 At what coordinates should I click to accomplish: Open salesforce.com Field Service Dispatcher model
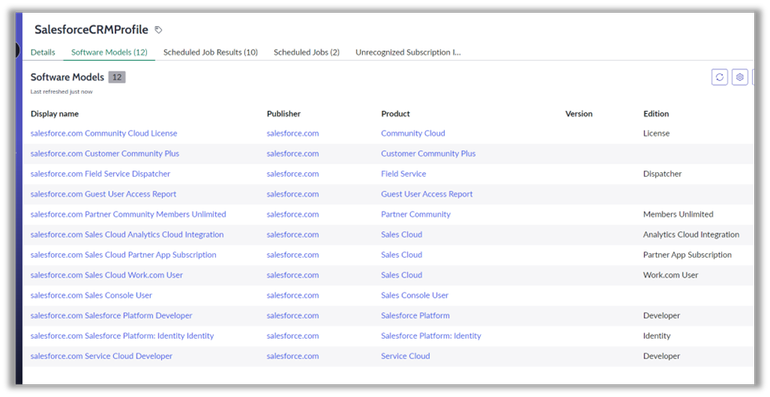point(100,174)
